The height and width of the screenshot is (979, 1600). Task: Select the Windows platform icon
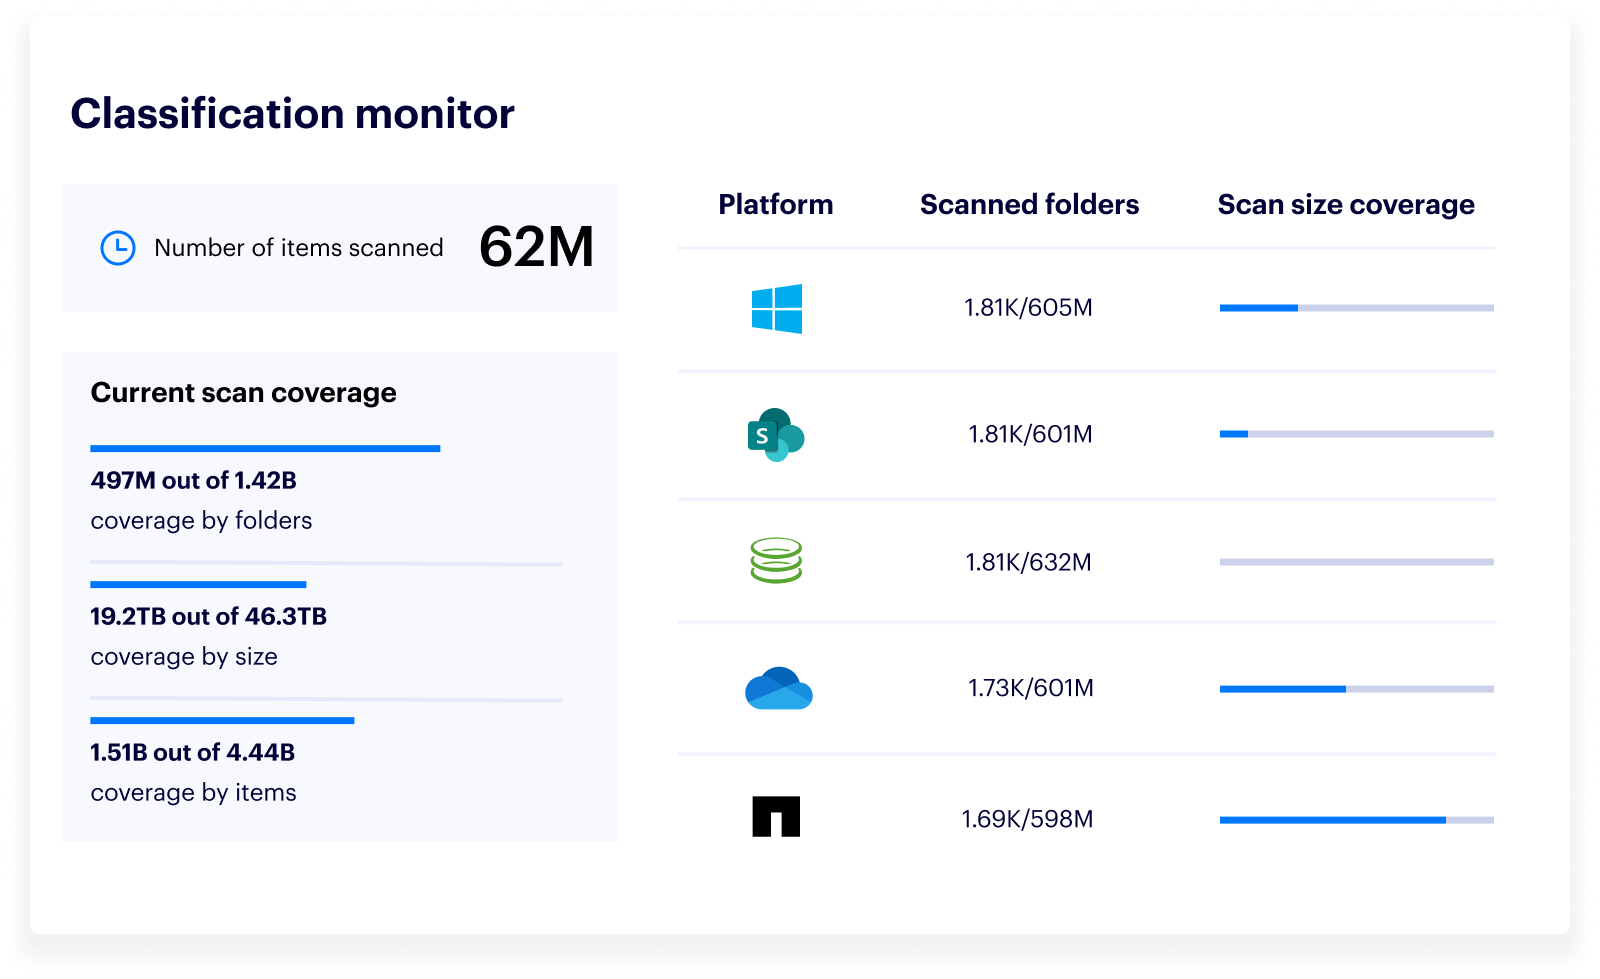[x=778, y=307]
